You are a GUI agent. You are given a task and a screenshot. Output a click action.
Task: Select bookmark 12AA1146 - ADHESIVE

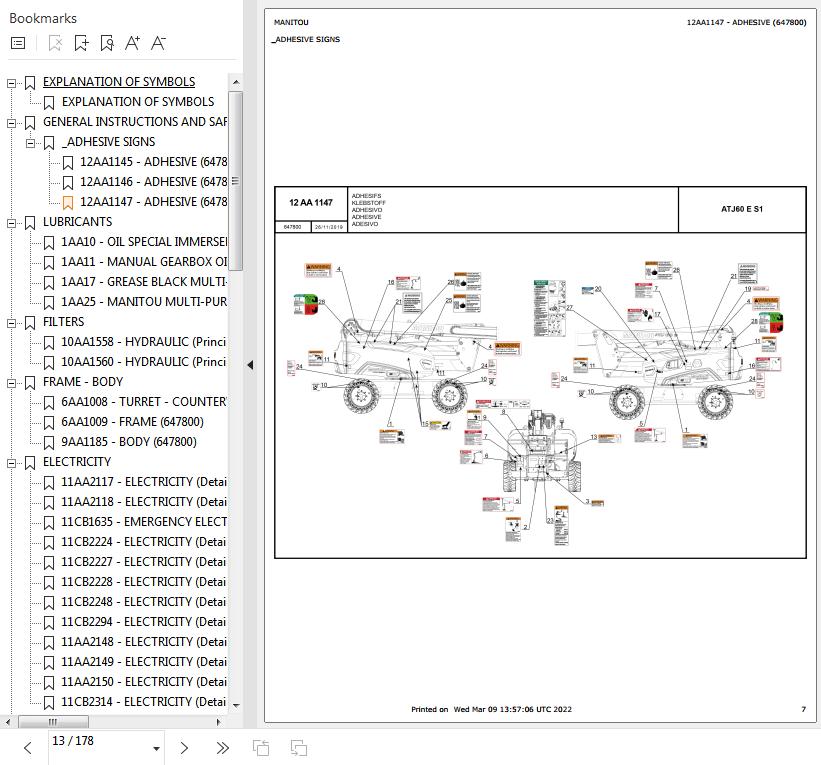[153, 182]
